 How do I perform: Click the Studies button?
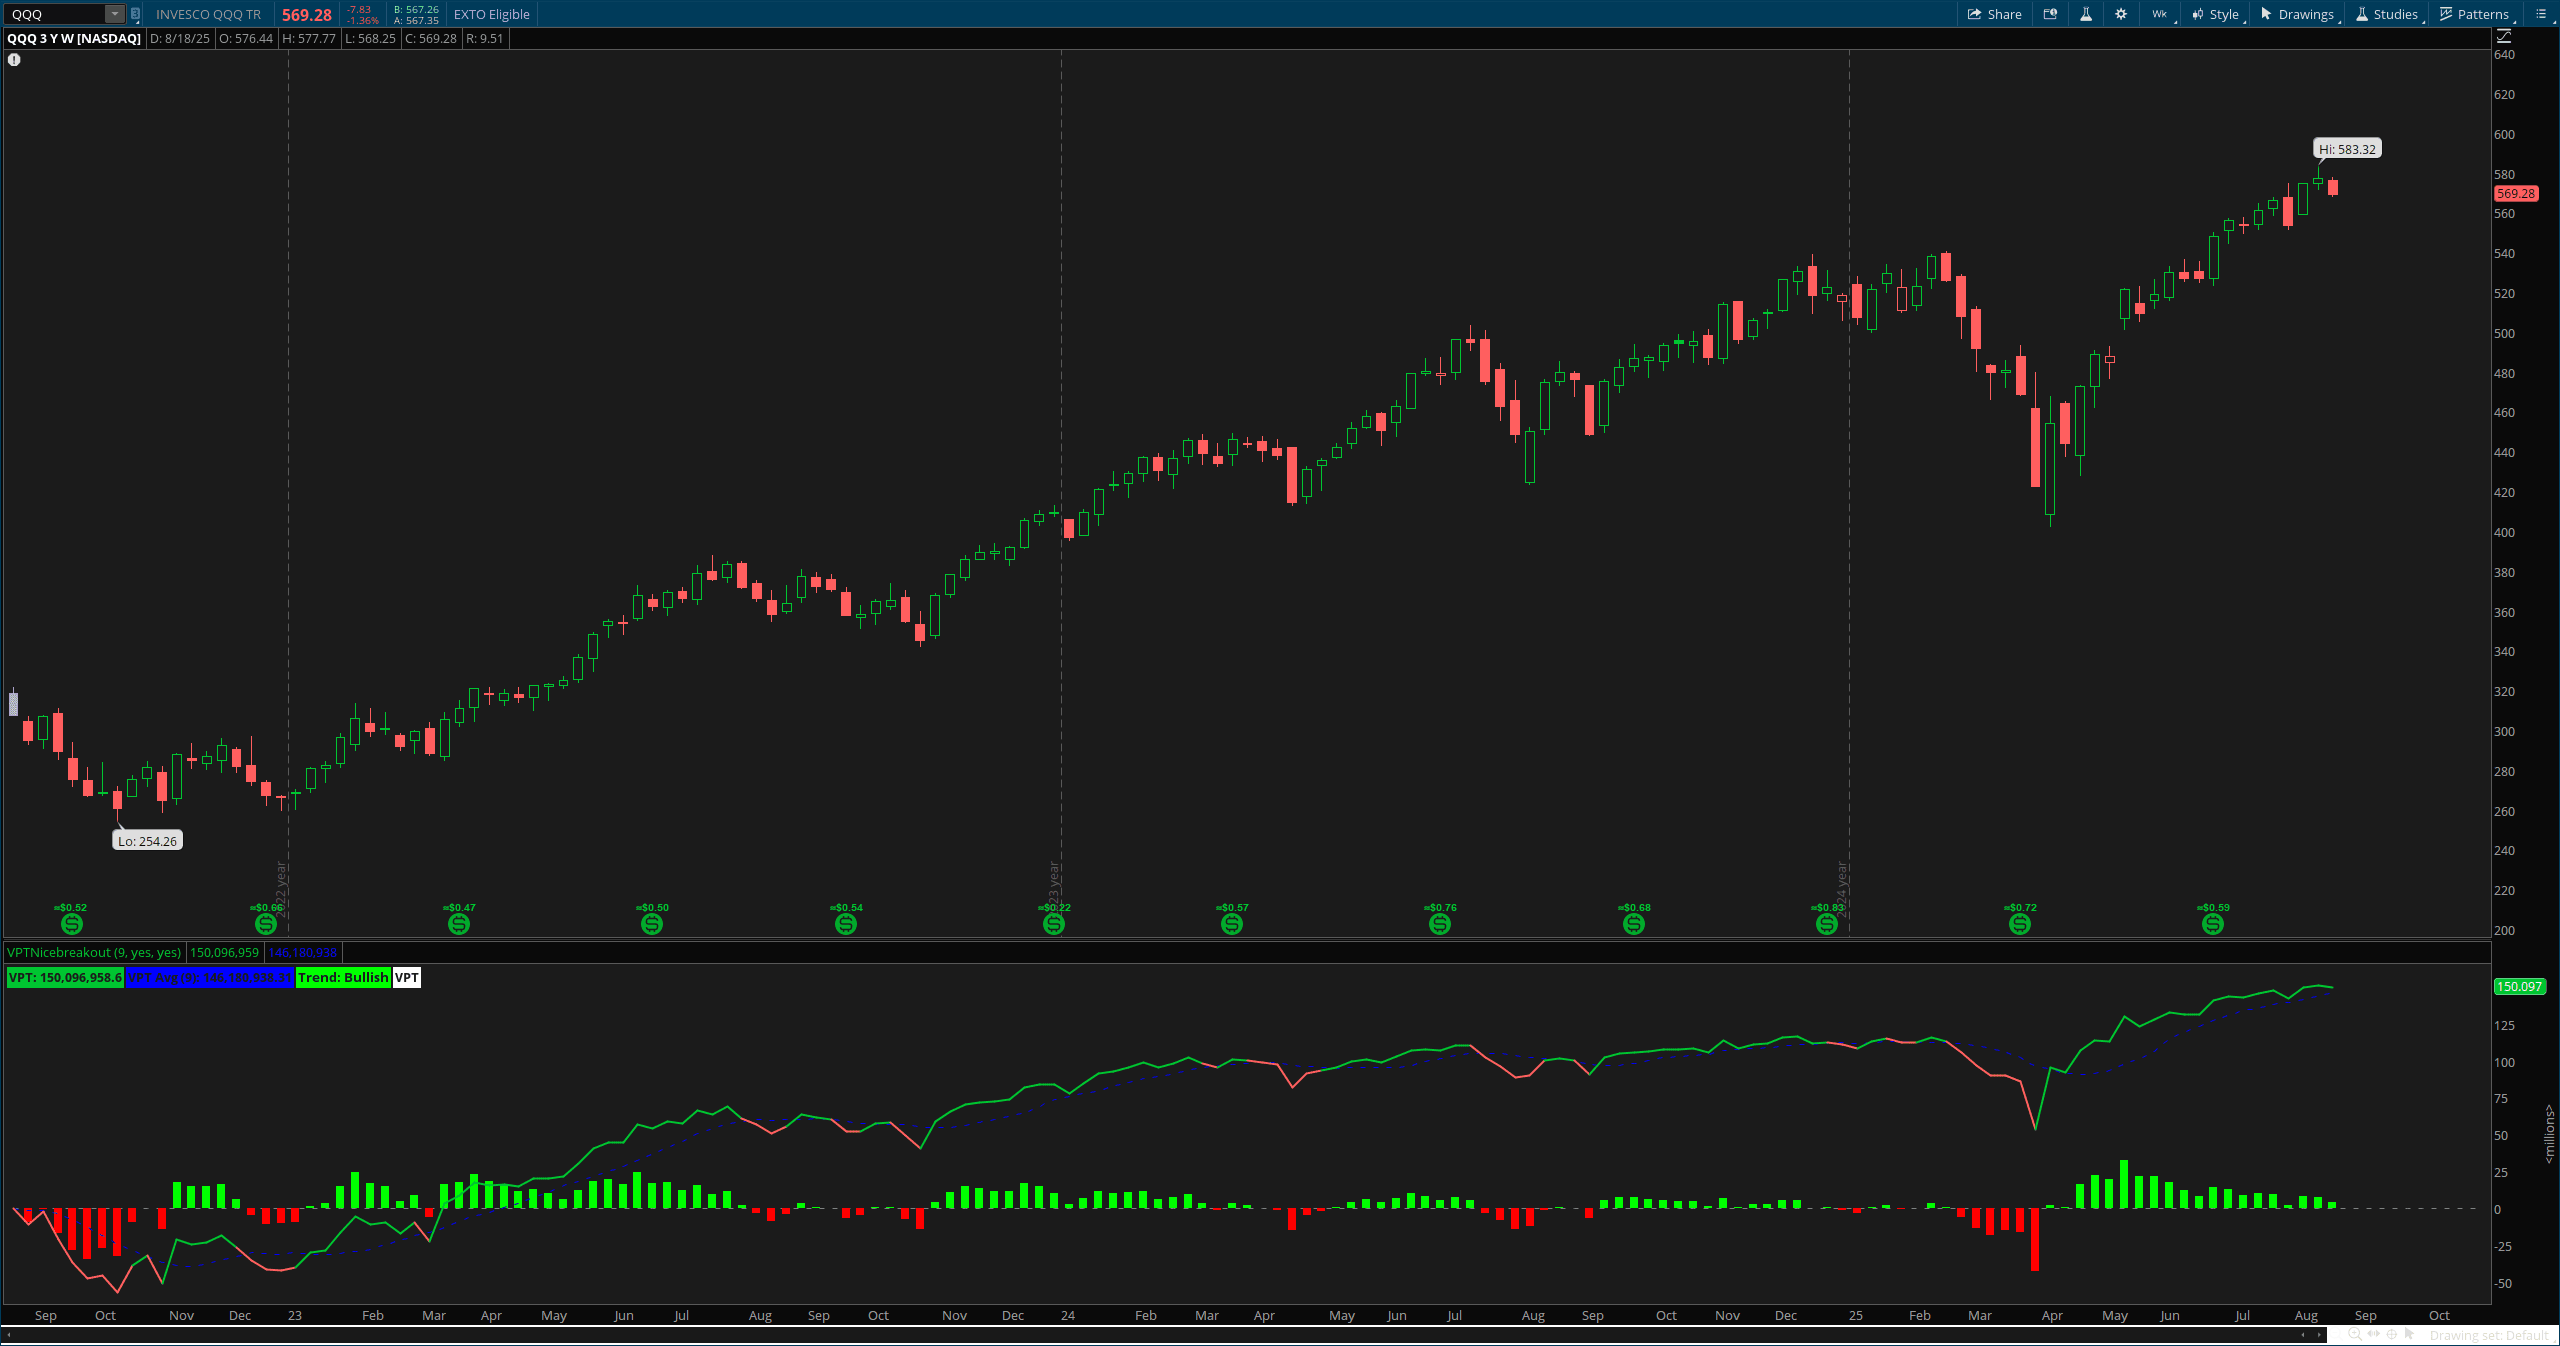click(x=2393, y=14)
